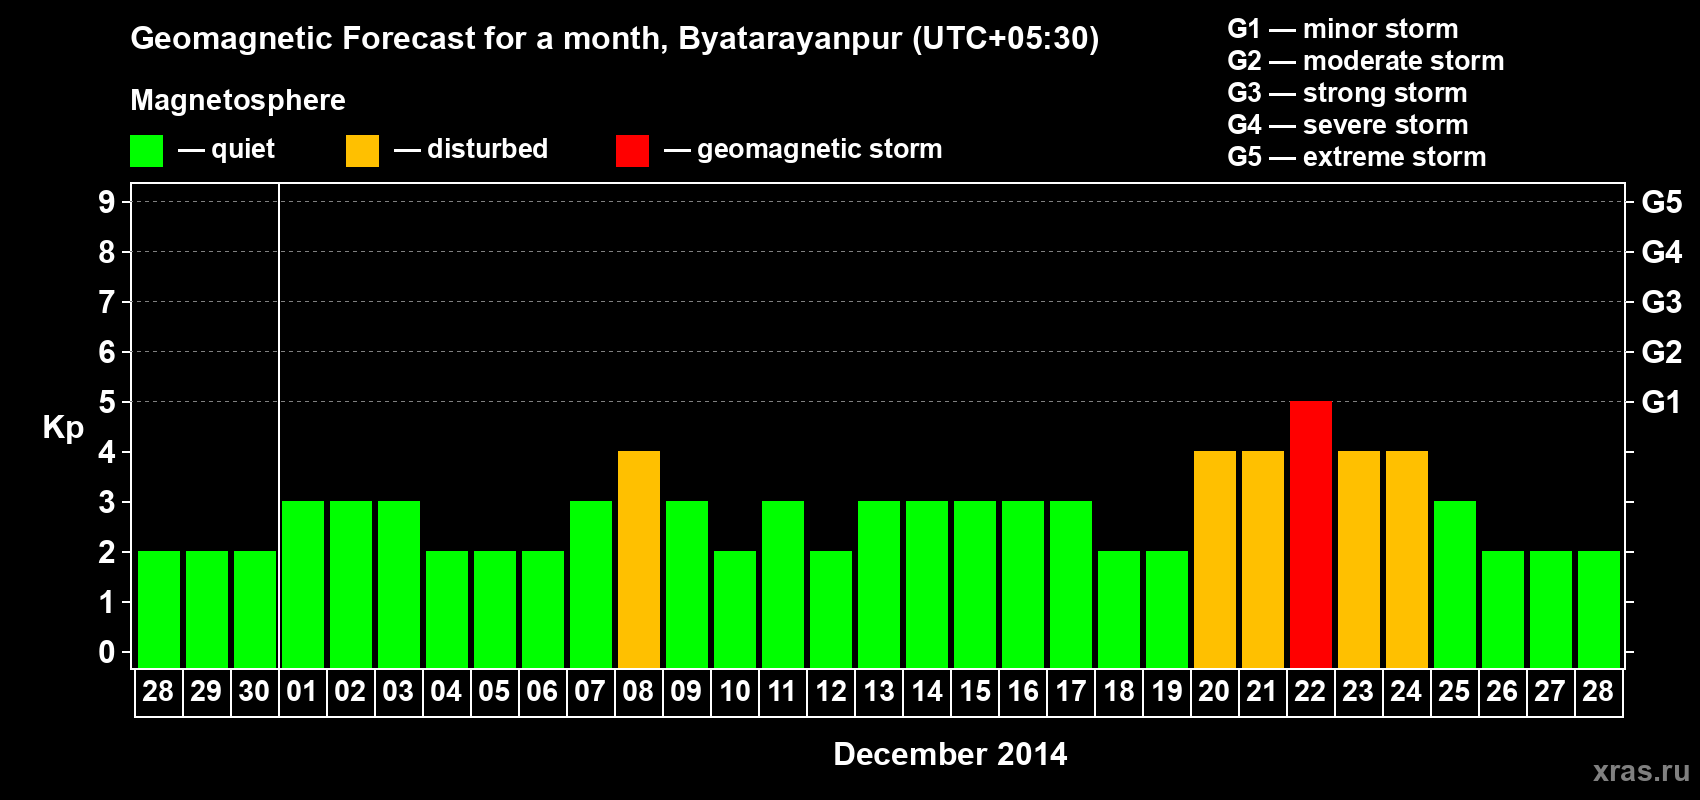The width and height of the screenshot is (1700, 800).
Task: Click the green bar for December 07
Action: point(591,584)
